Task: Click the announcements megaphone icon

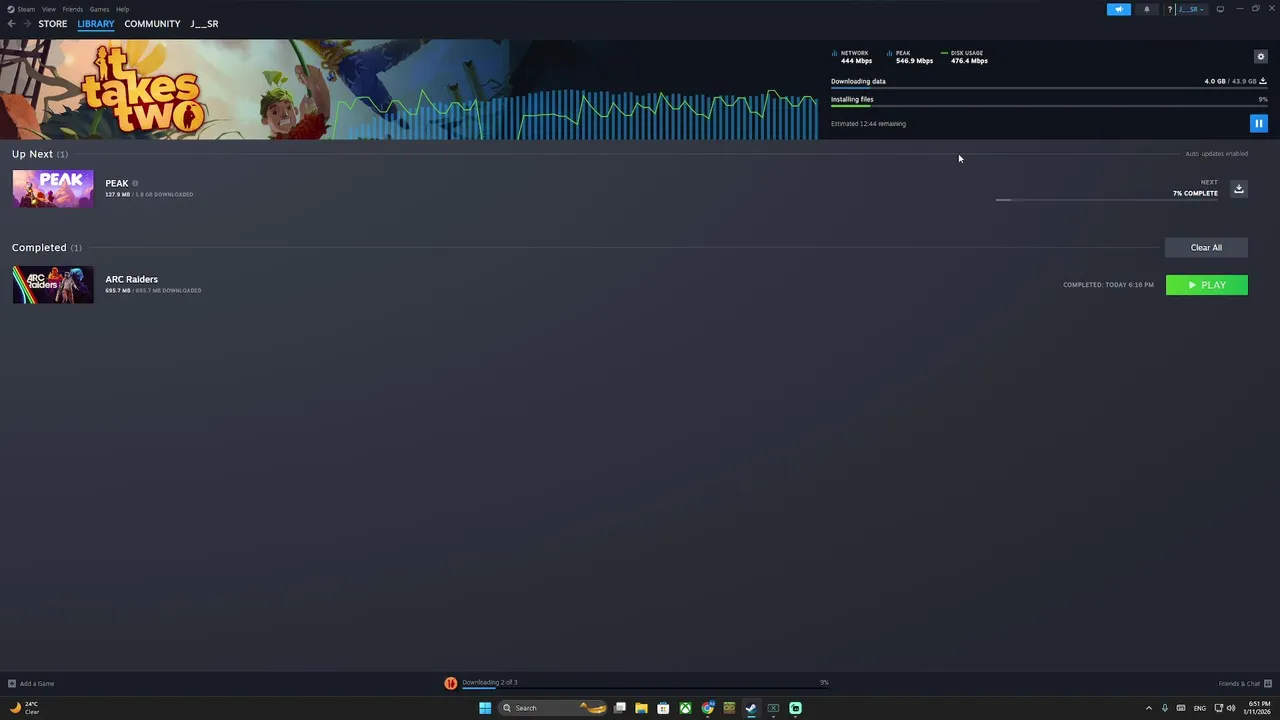Action: point(1118,9)
